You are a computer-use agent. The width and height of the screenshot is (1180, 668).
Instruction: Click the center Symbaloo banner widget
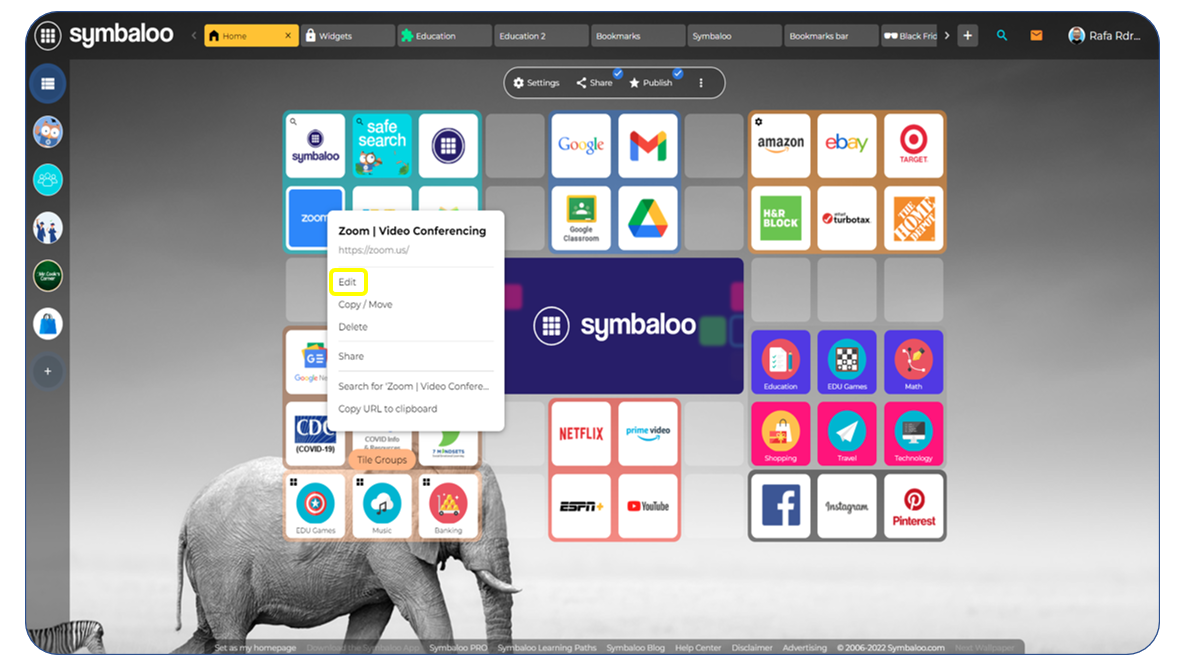(624, 326)
